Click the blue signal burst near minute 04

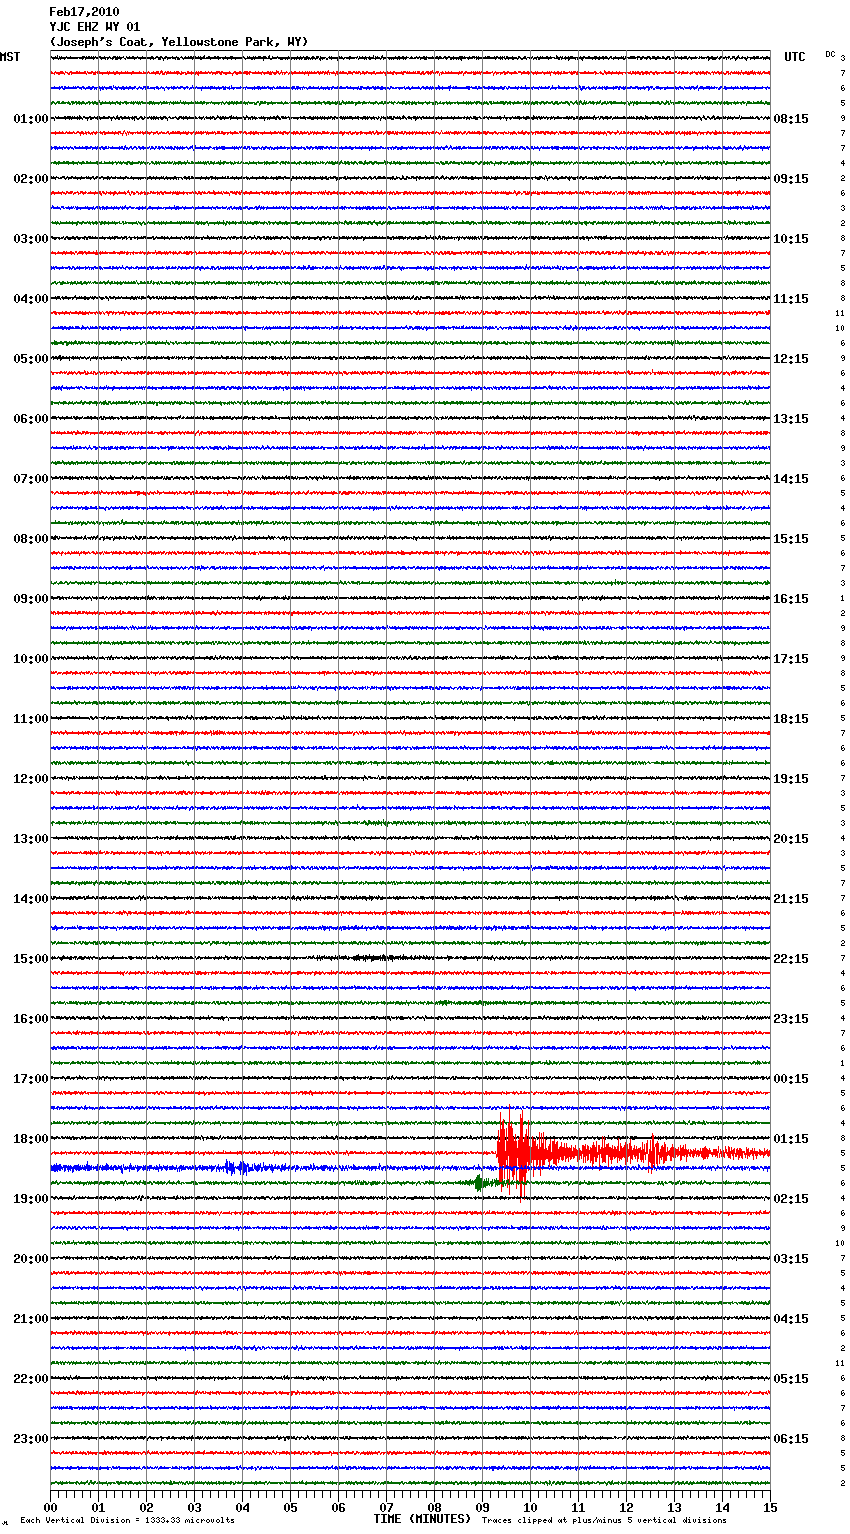pyautogui.click(x=237, y=1167)
